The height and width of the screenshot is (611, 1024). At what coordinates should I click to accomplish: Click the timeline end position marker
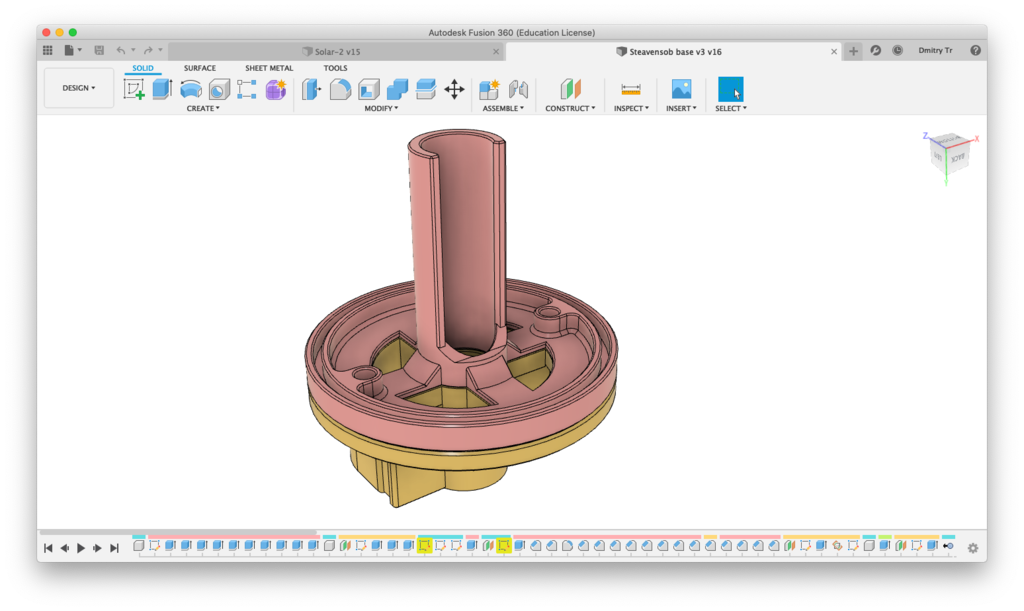click(x=947, y=546)
